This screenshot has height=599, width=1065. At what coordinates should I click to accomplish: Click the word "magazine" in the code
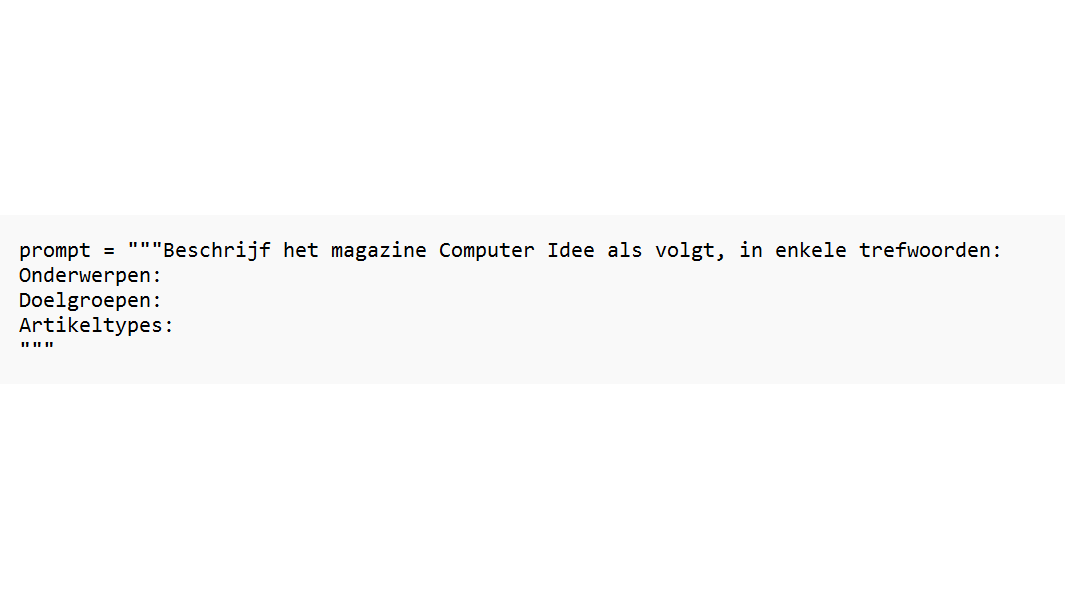378,251
